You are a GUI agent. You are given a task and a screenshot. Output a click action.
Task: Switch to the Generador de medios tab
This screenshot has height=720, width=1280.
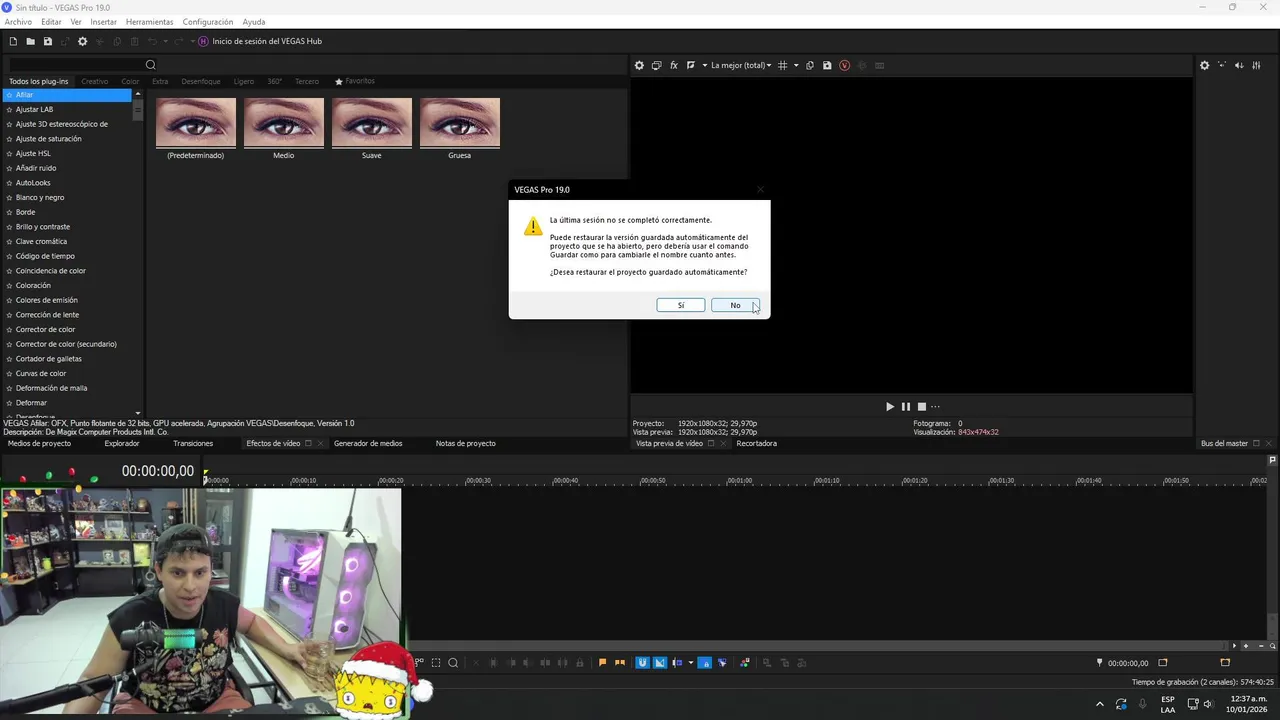(368, 443)
